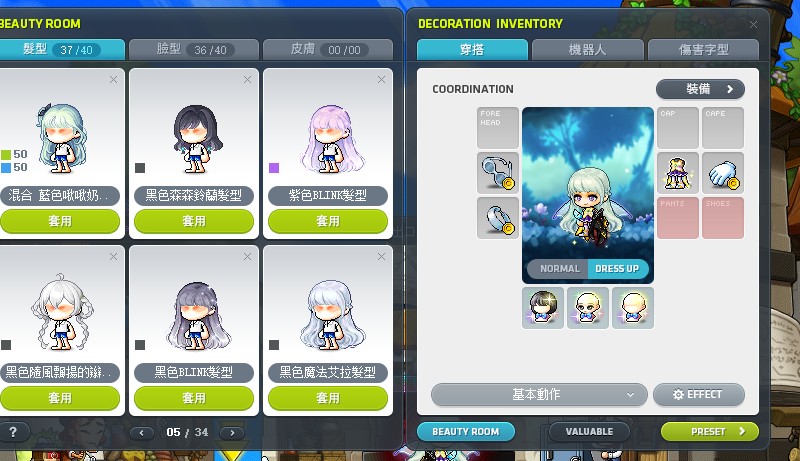800x461 pixels.
Task: Click the purple color swatch on BLINK hair card
Action: [x=274, y=168]
